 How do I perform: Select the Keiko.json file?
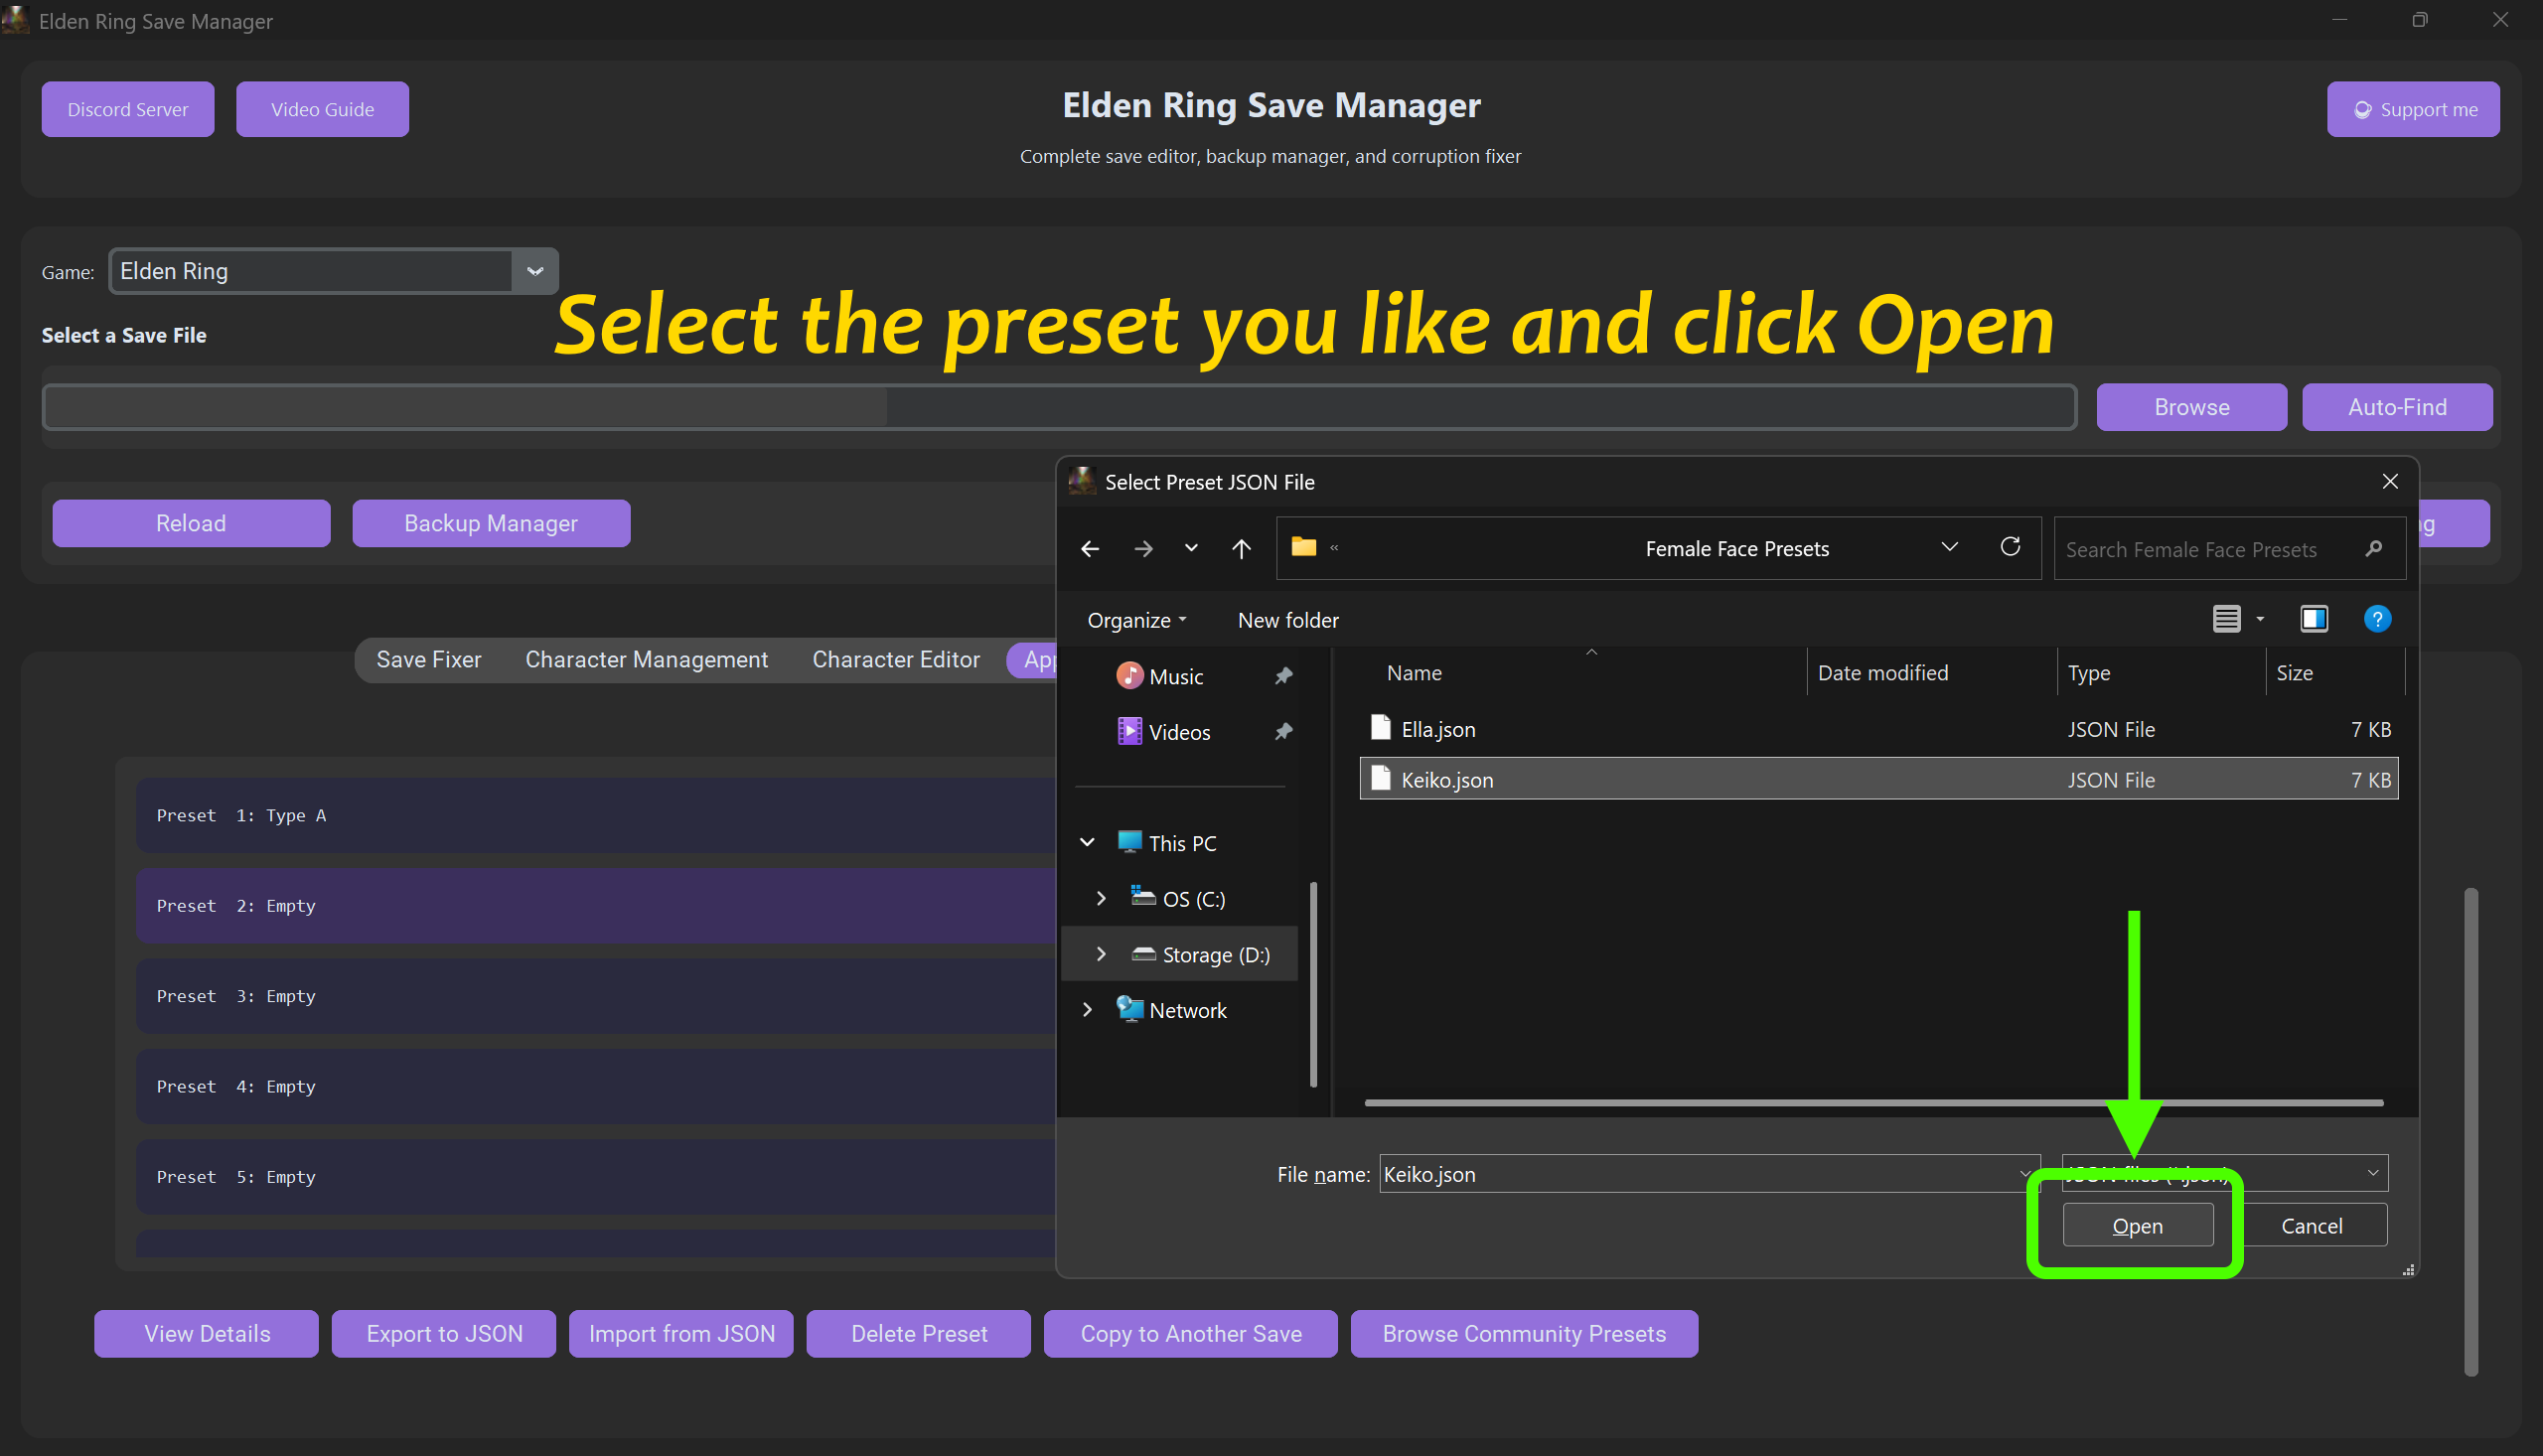[x=1879, y=779]
